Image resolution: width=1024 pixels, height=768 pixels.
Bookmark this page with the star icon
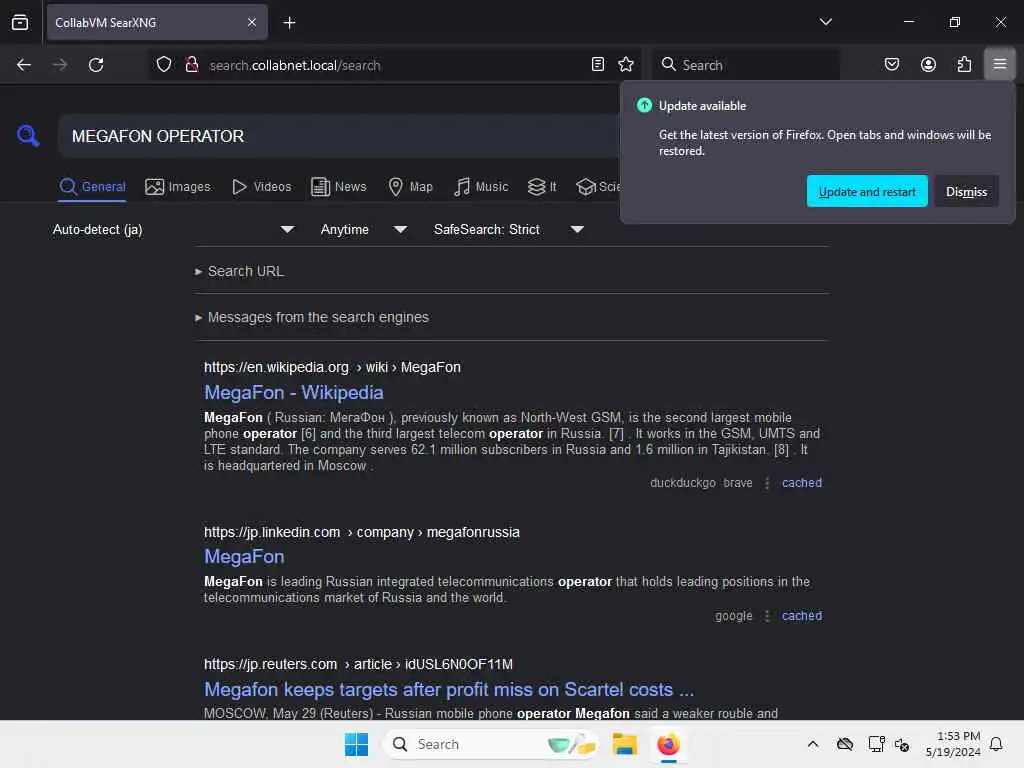[626, 64]
